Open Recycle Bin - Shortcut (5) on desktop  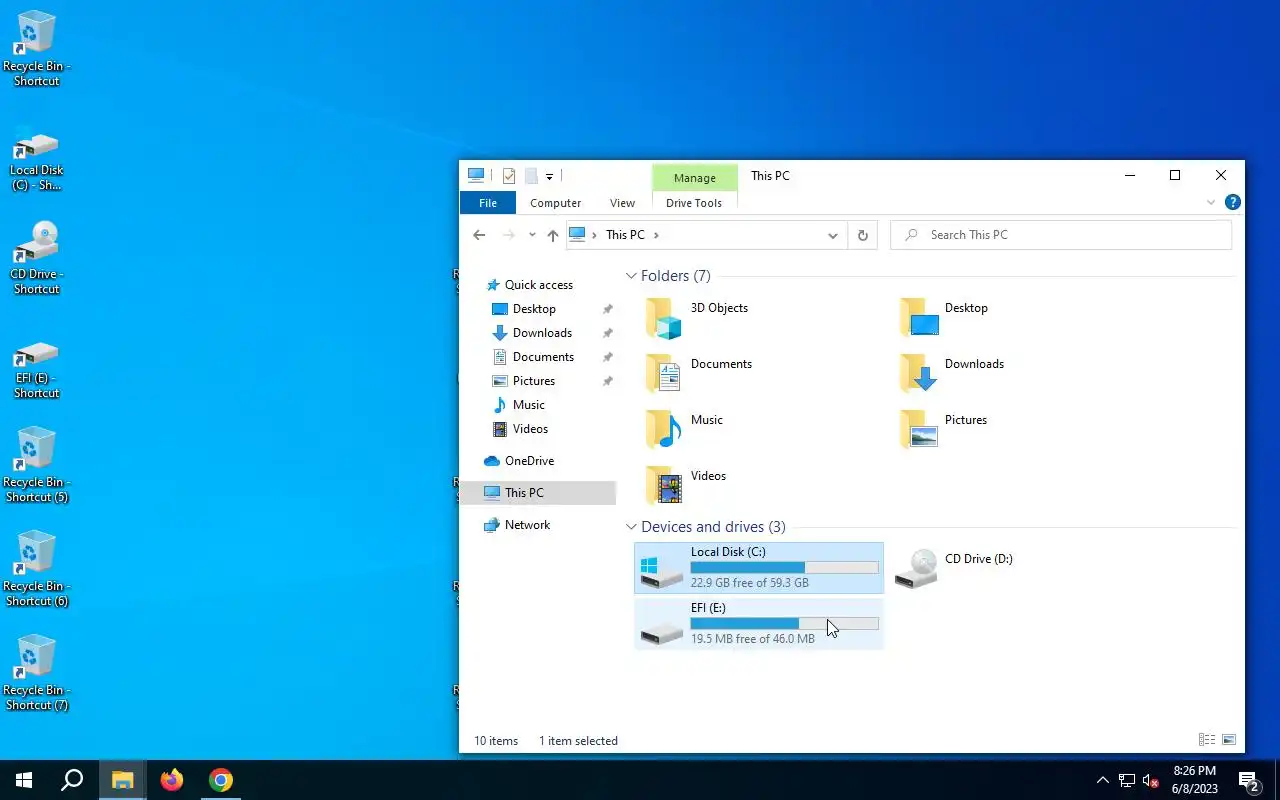click(36, 465)
